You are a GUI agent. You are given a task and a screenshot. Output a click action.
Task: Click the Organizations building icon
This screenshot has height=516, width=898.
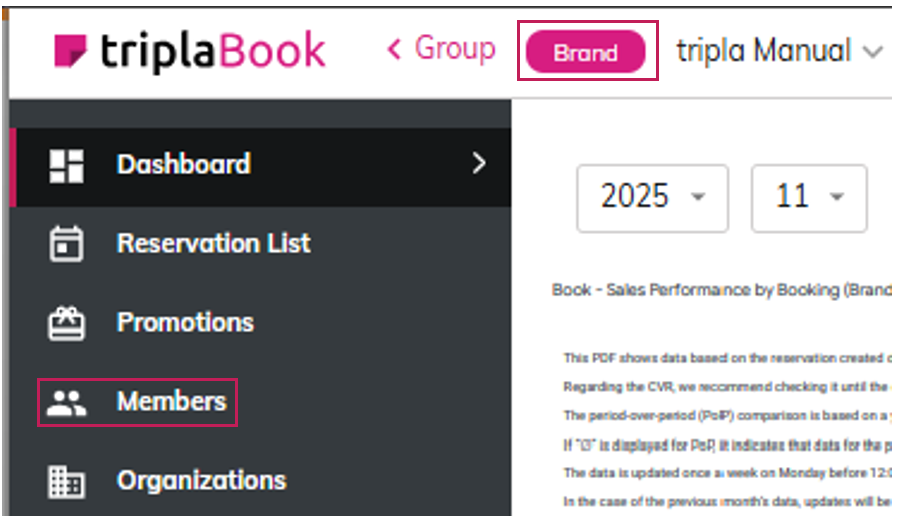[66, 481]
